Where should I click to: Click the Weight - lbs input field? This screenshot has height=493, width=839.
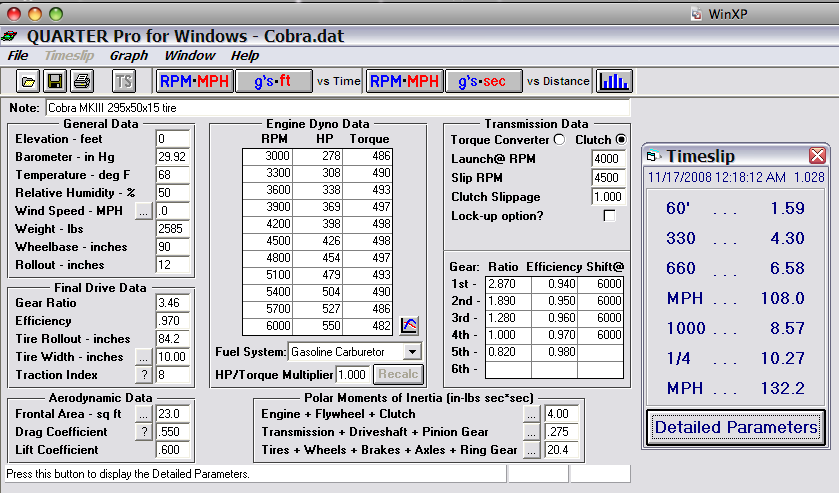[173, 229]
